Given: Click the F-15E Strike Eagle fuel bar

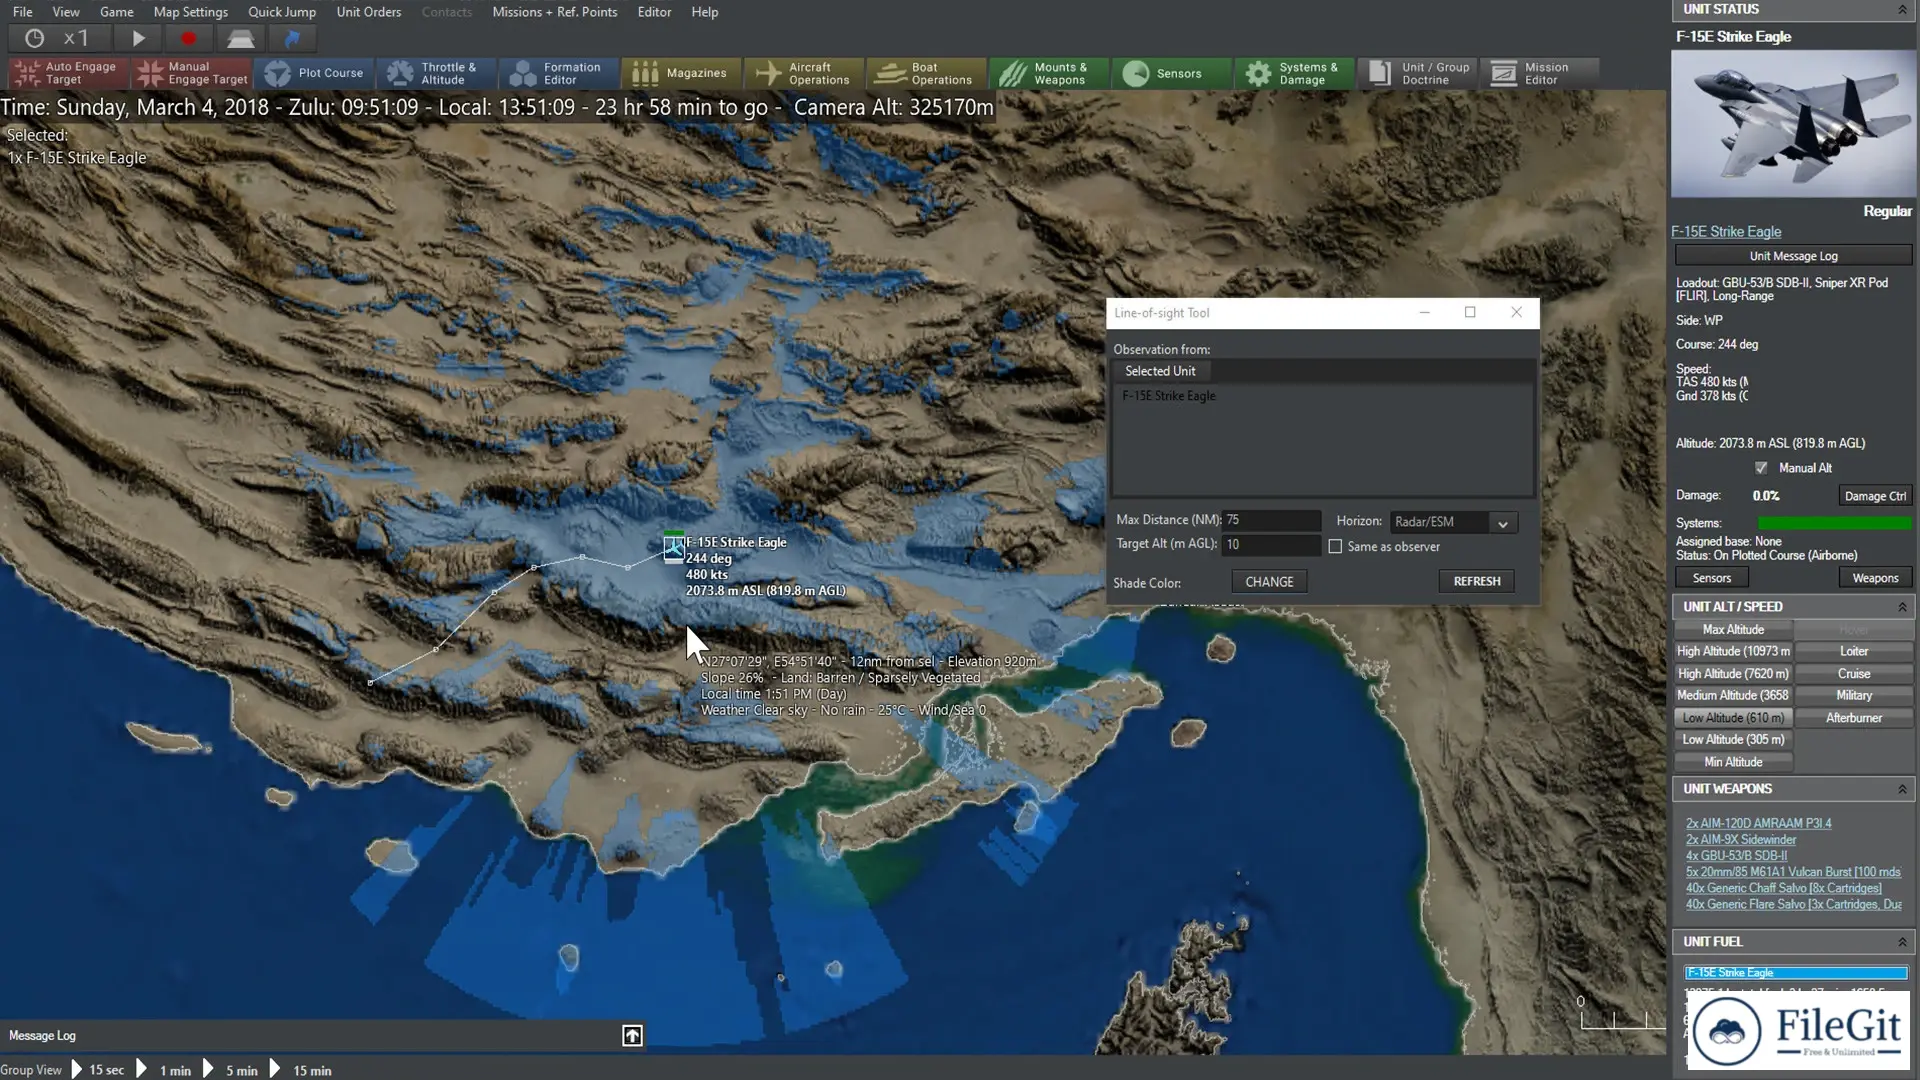Looking at the screenshot, I should point(1795,973).
